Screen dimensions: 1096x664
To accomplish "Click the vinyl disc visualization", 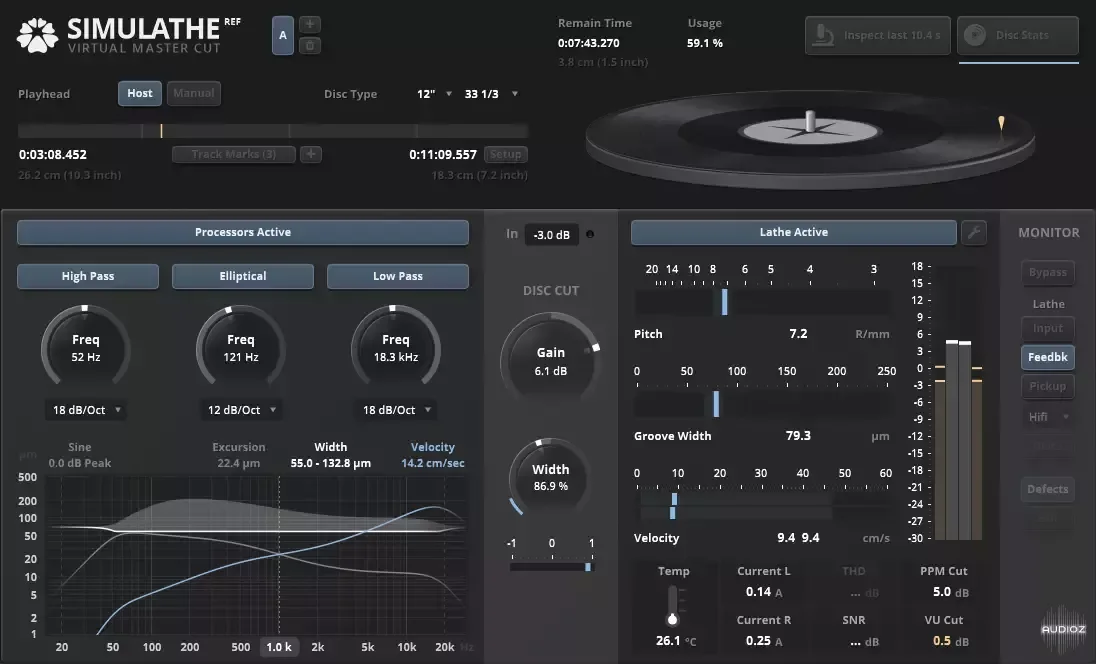I will coord(809,140).
